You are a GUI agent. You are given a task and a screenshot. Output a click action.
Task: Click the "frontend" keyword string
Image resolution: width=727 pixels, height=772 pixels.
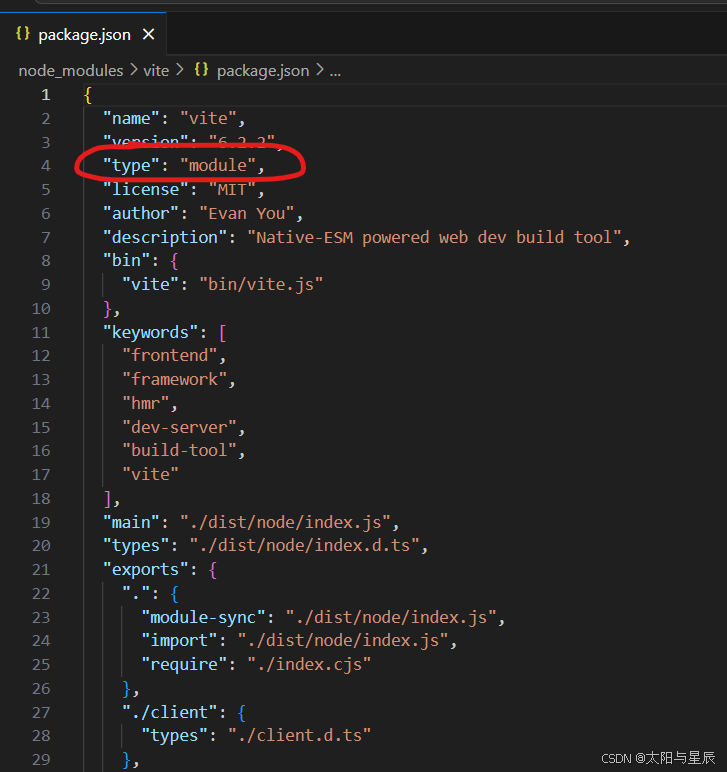pyautogui.click(x=170, y=355)
